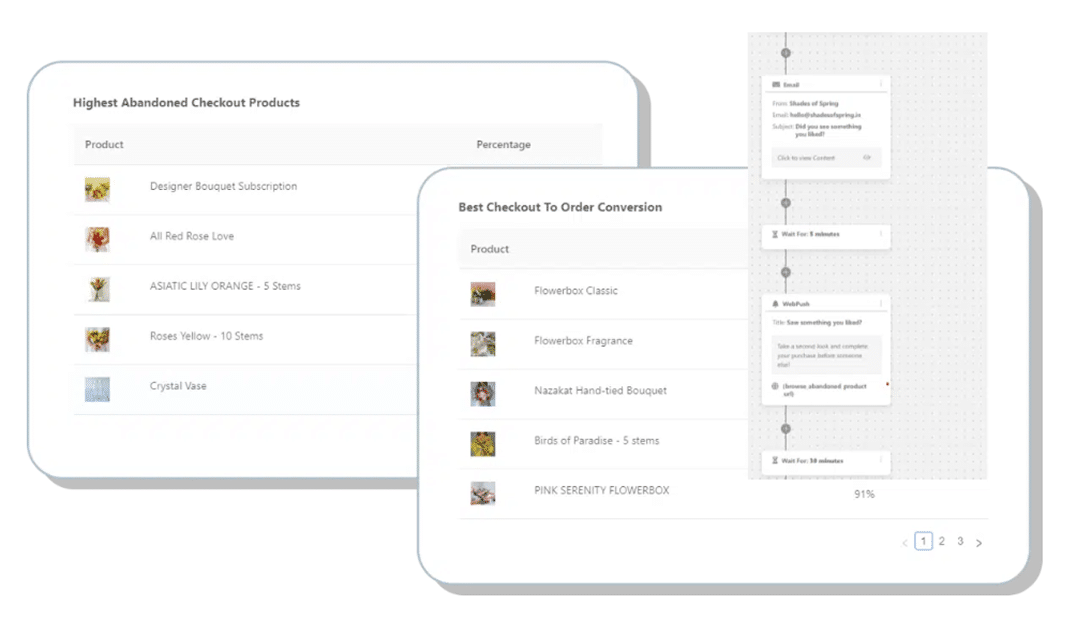Click the Percentage column header
Screen dimensions: 1070x618
503,145
